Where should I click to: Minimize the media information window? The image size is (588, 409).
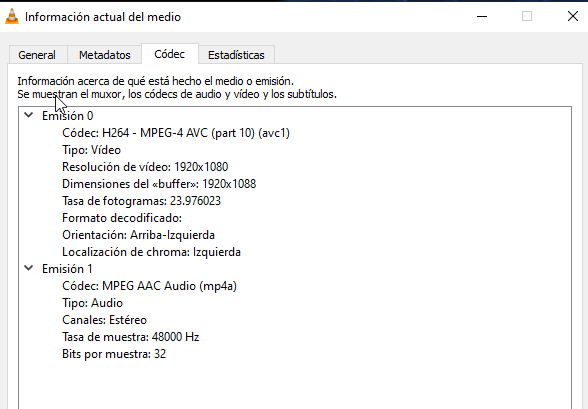[x=482, y=16]
